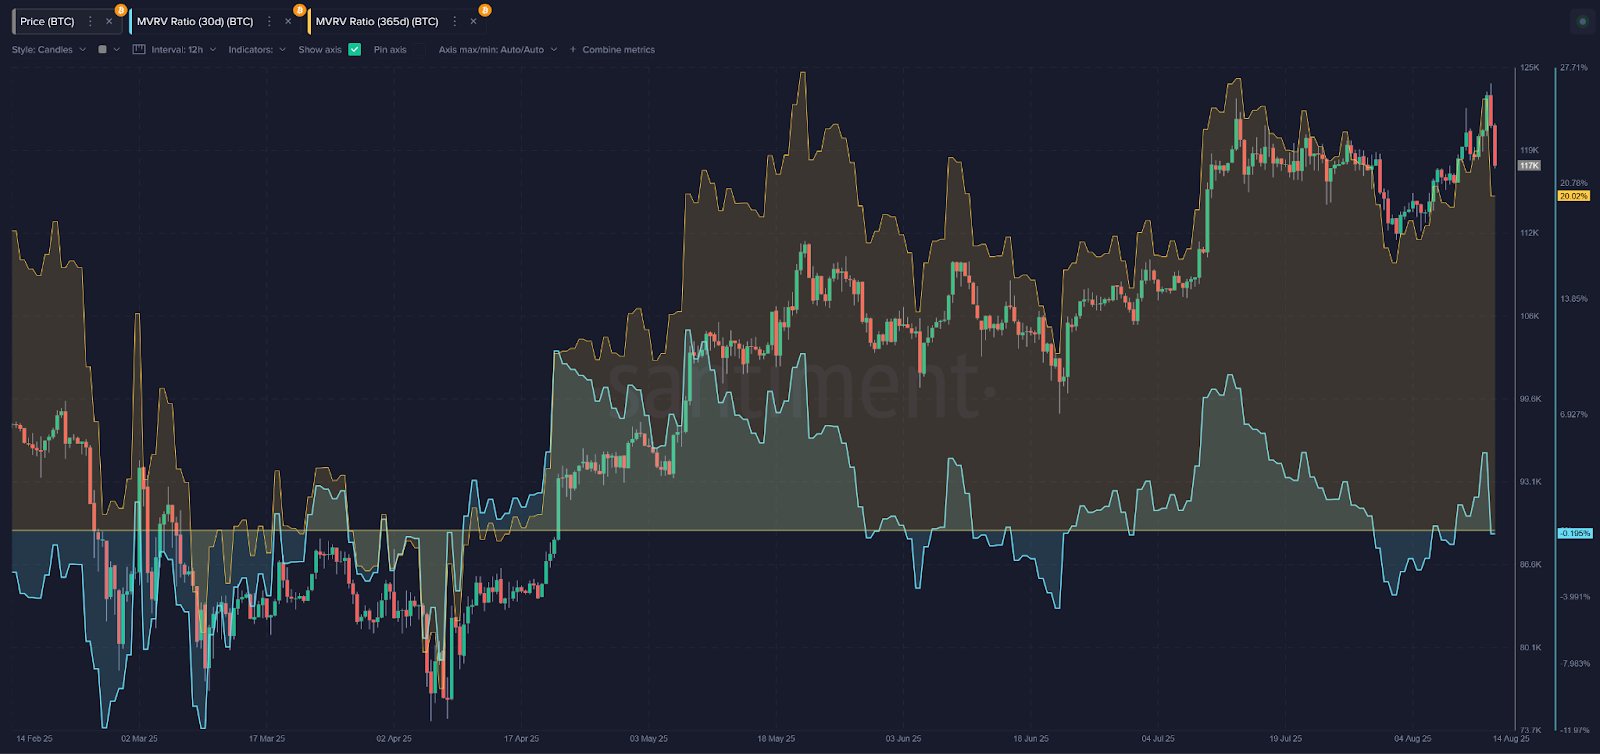1600x754 pixels.
Task: Open MVRV Ratio (365d) options menu
Action: (x=454, y=21)
